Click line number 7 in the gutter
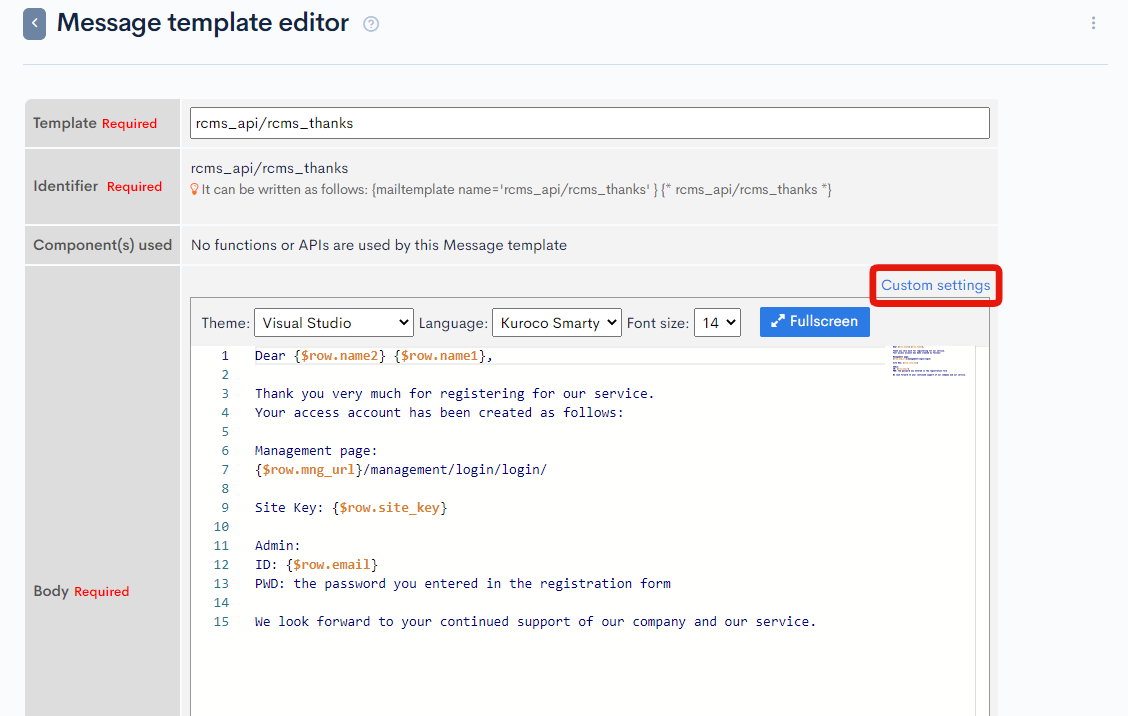 [x=225, y=470]
